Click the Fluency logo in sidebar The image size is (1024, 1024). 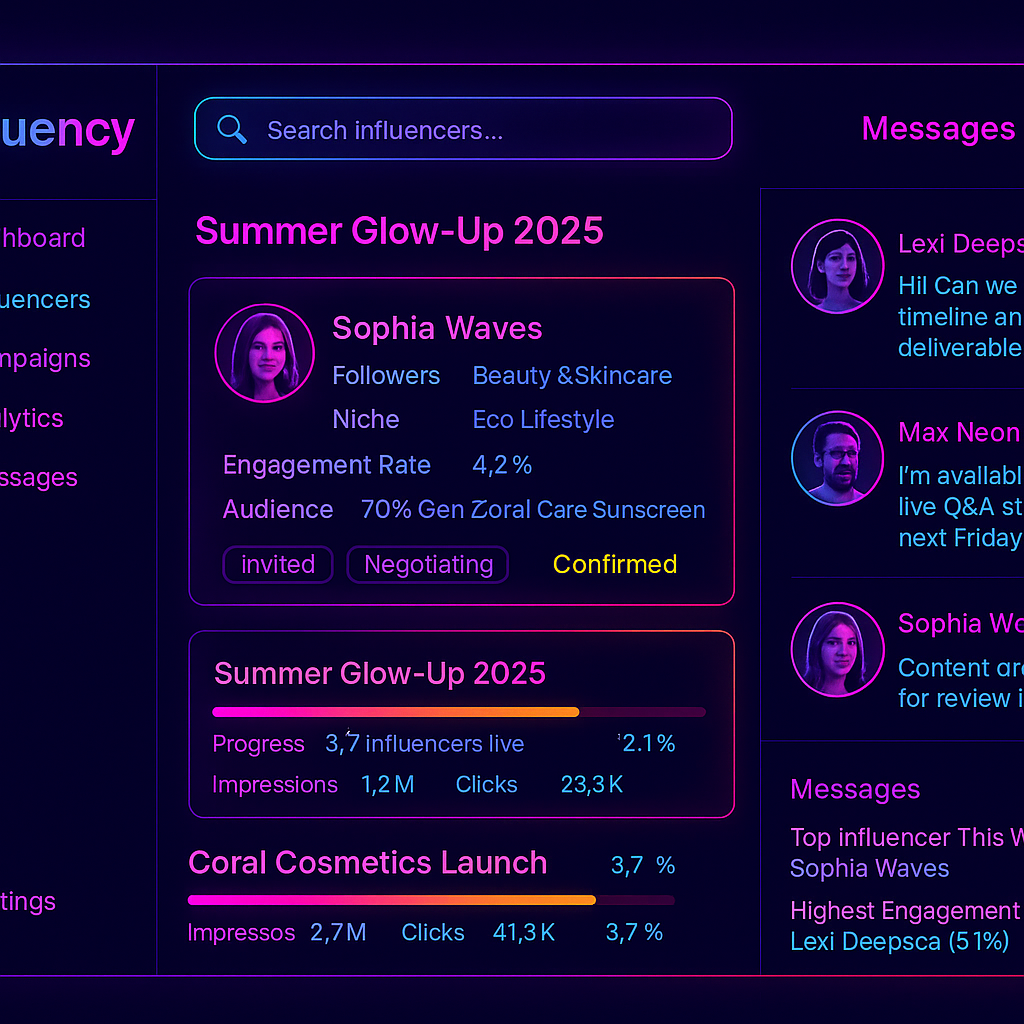68,131
